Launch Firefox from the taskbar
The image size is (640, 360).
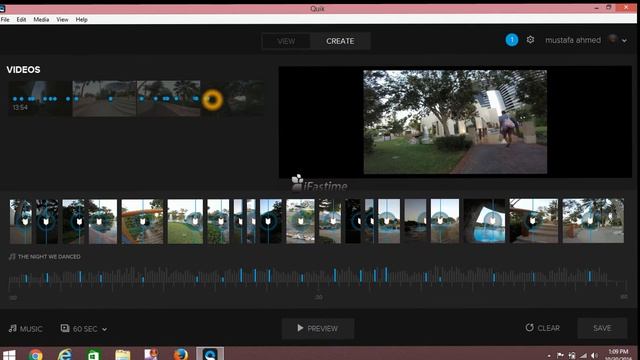[x=180, y=354]
